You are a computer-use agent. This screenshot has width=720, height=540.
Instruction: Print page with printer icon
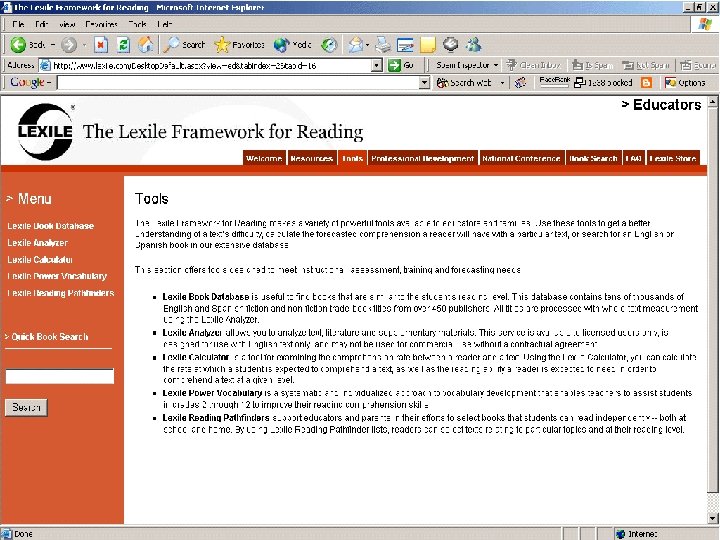click(x=382, y=45)
